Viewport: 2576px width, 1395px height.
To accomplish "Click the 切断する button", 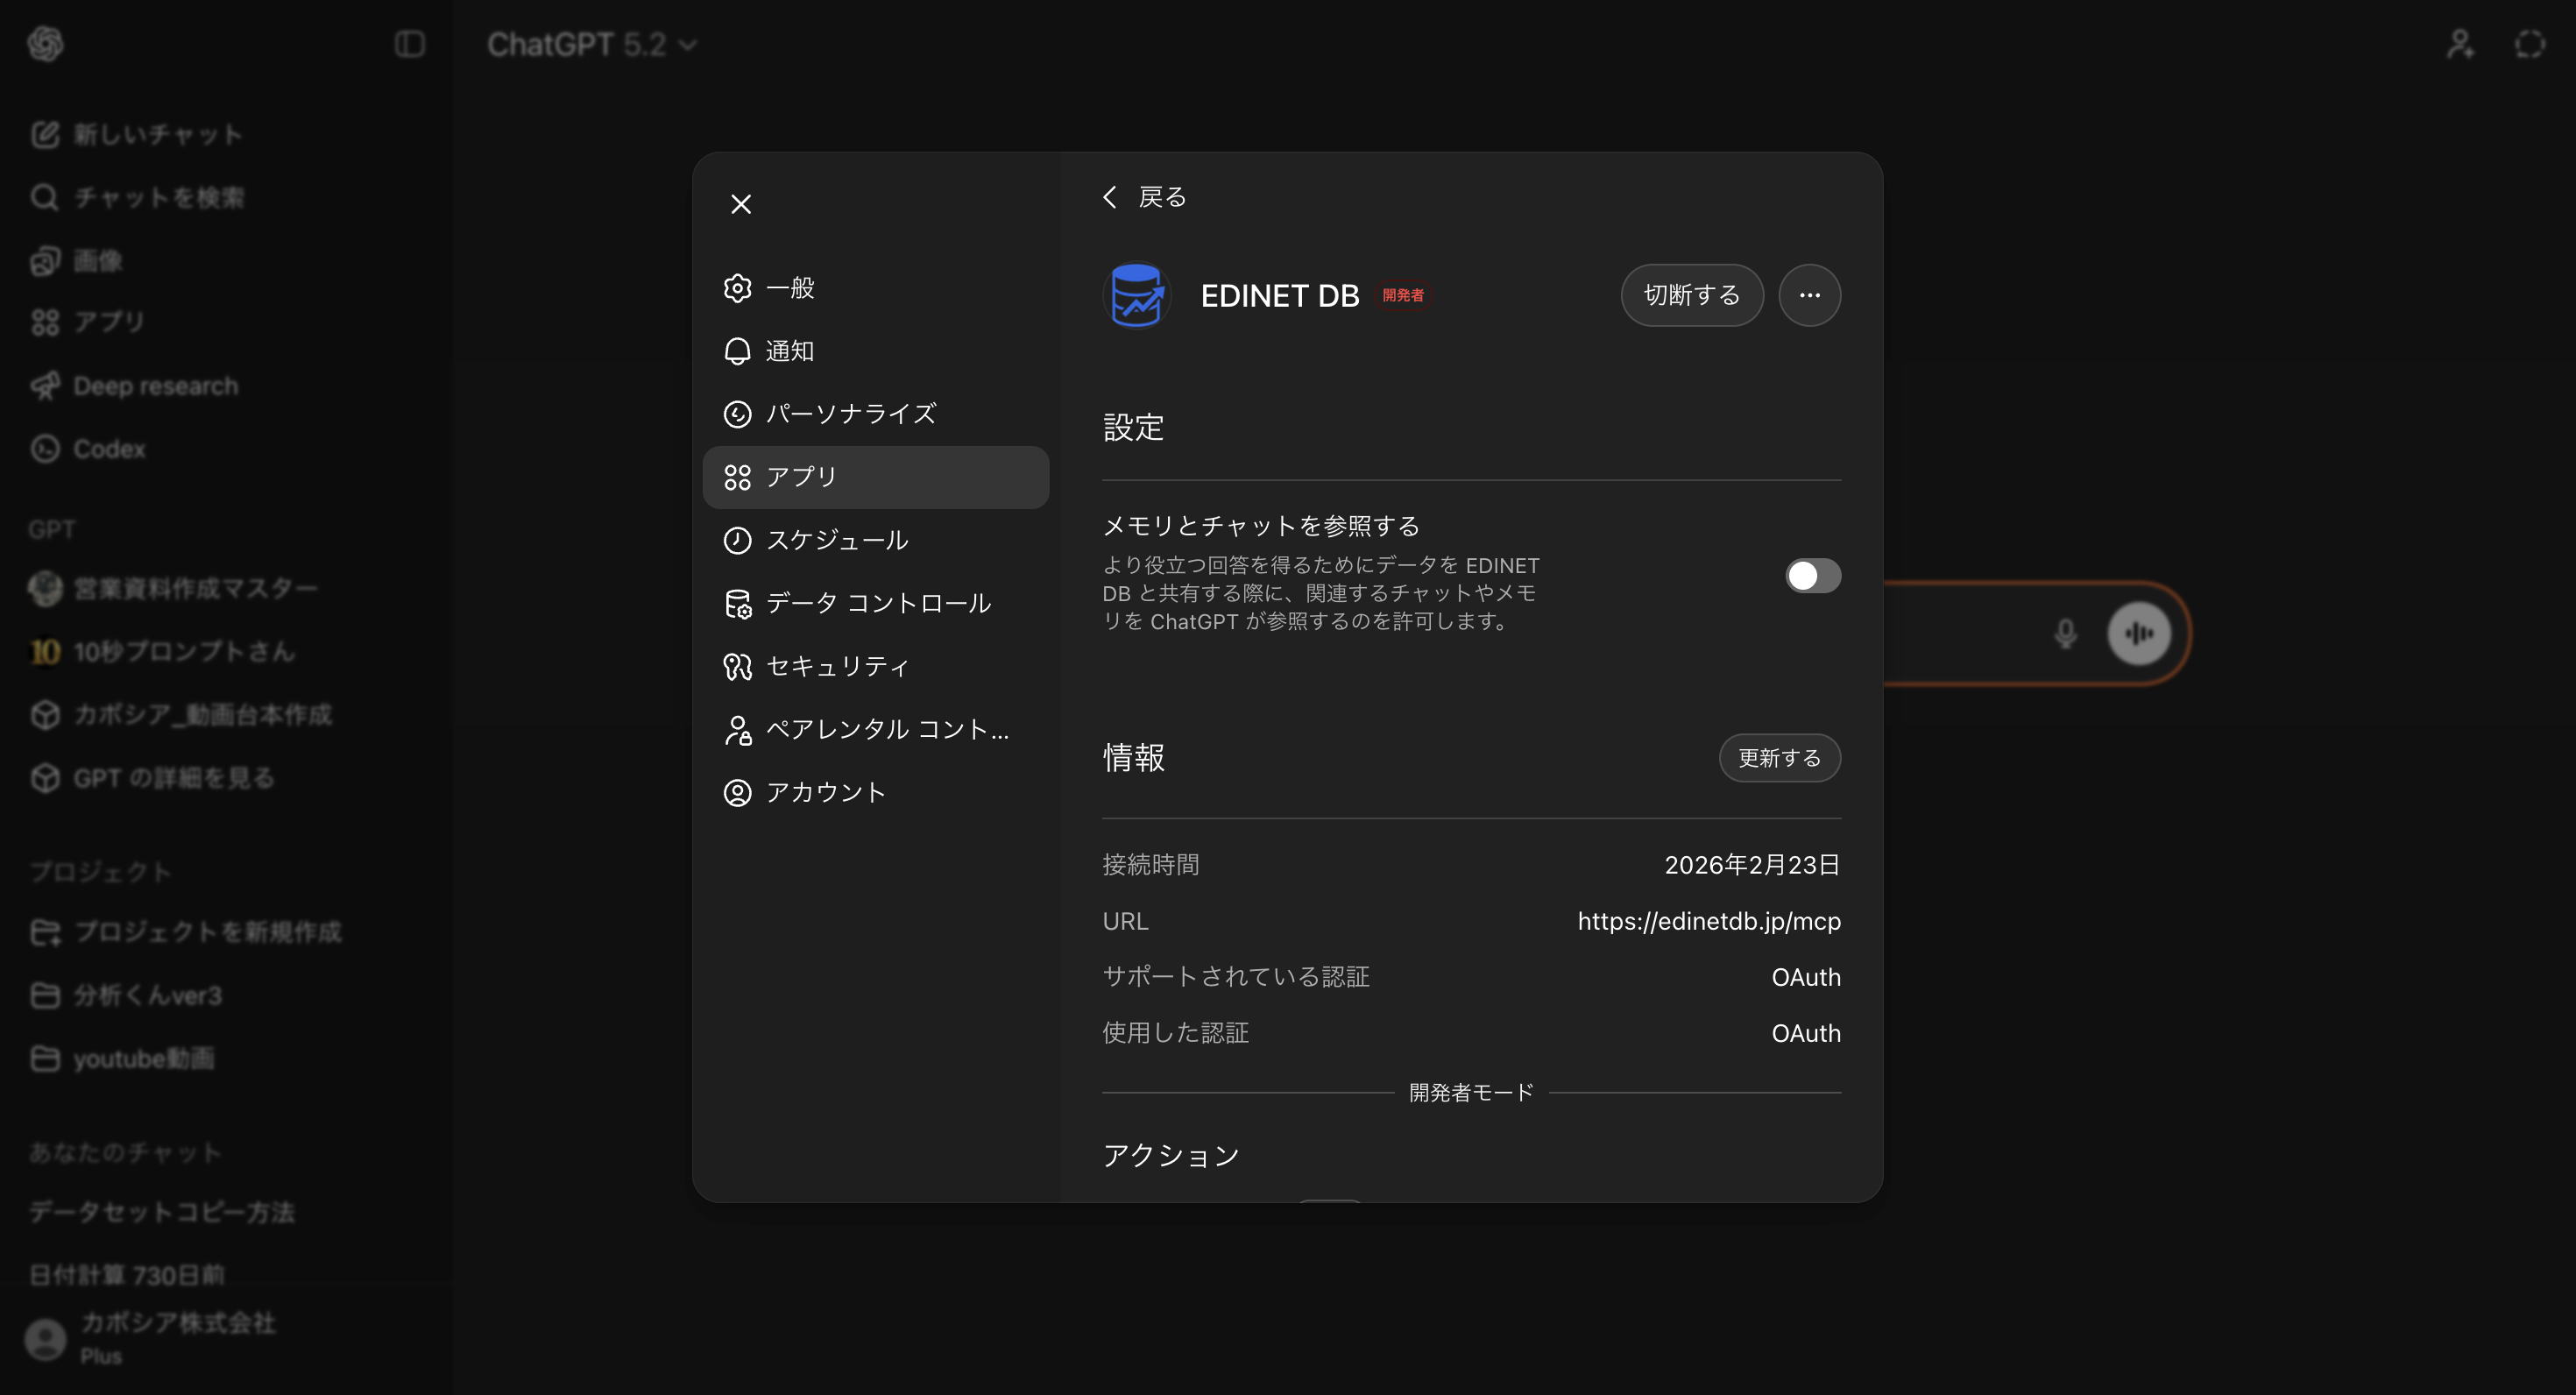I will (1691, 295).
